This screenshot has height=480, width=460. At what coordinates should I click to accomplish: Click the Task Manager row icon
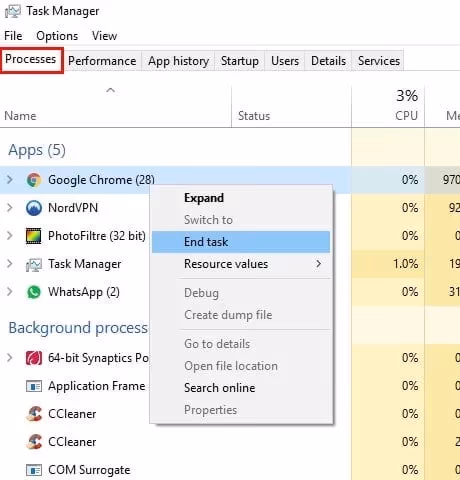(x=34, y=265)
